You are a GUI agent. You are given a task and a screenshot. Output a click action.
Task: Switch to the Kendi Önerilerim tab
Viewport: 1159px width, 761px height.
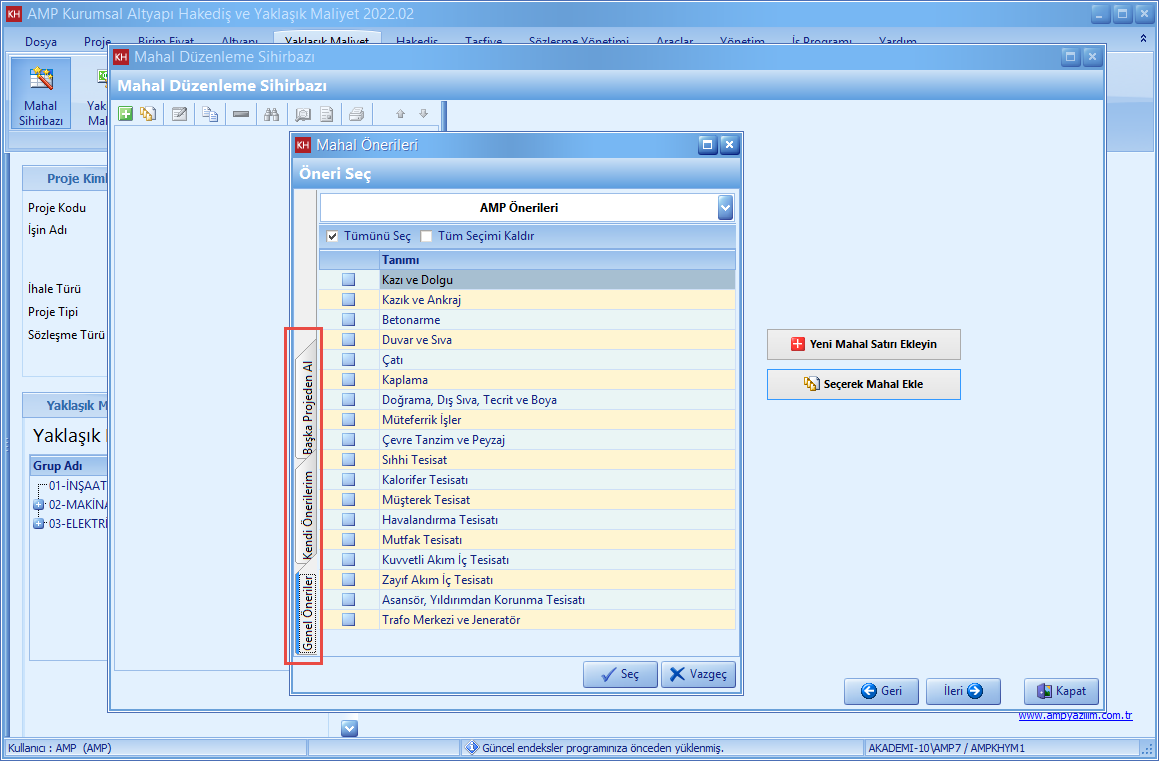(308, 513)
